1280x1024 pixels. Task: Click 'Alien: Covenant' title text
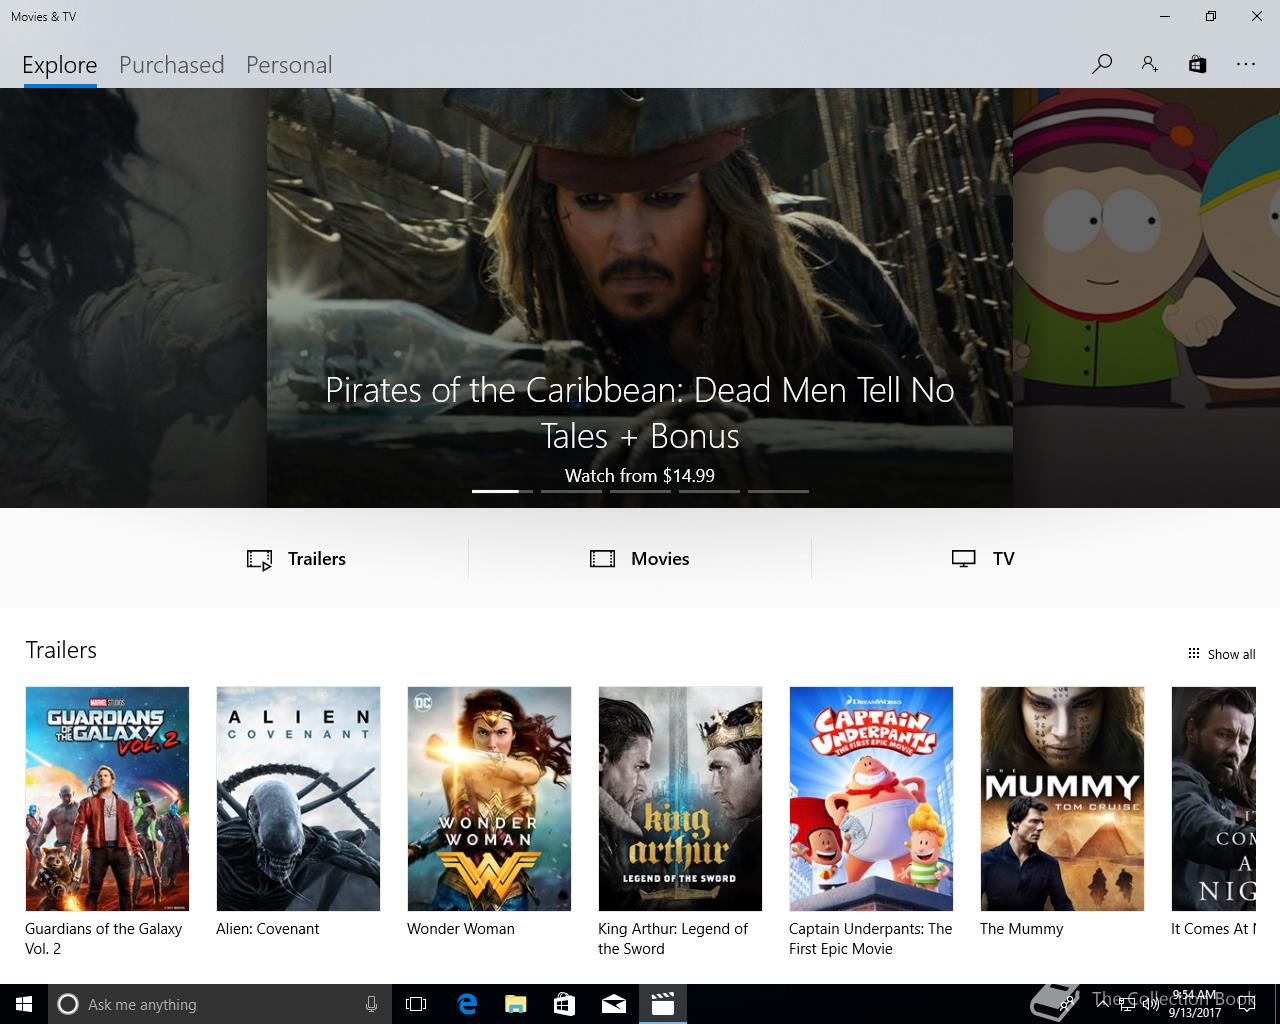tap(268, 929)
